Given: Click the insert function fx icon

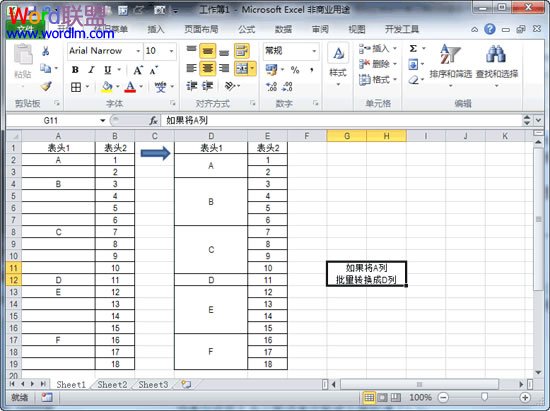Looking at the screenshot, I should tap(153, 121).
